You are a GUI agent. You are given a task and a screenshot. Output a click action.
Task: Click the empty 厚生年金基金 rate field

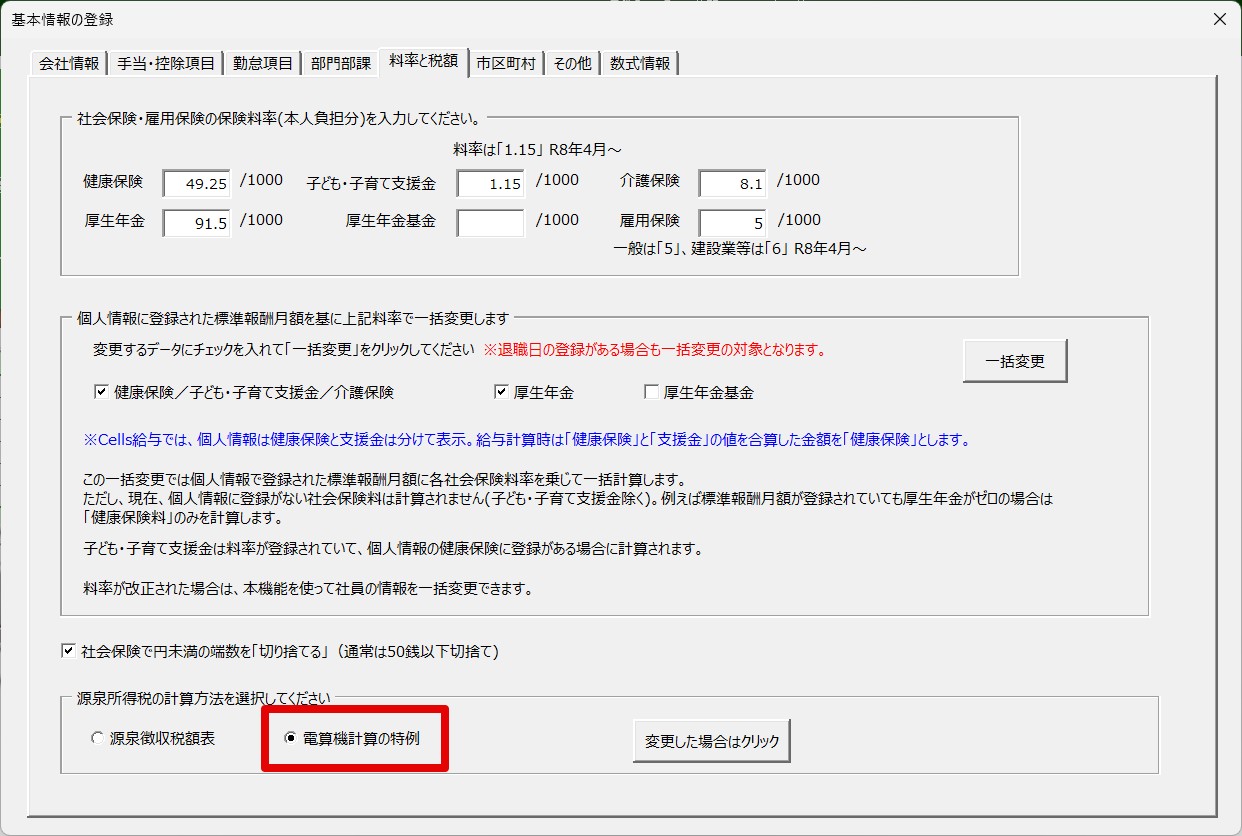[x=490, y=223]
